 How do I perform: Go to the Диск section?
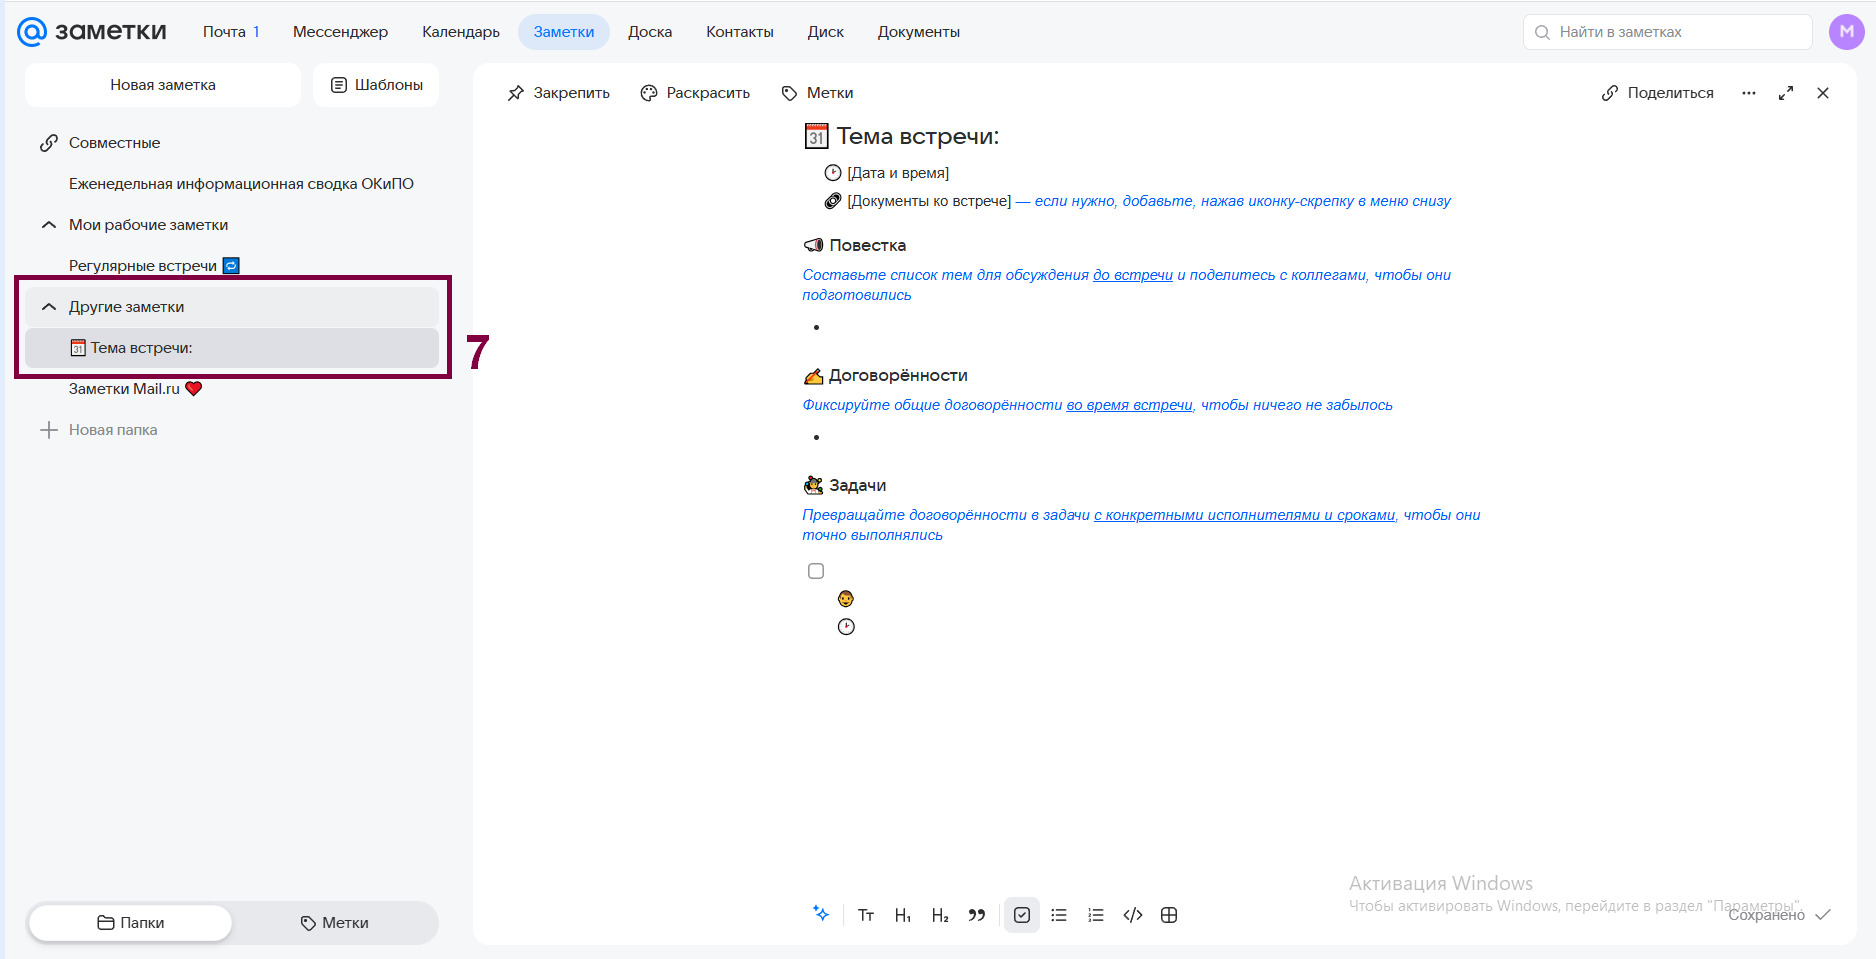tap(825, 32)
